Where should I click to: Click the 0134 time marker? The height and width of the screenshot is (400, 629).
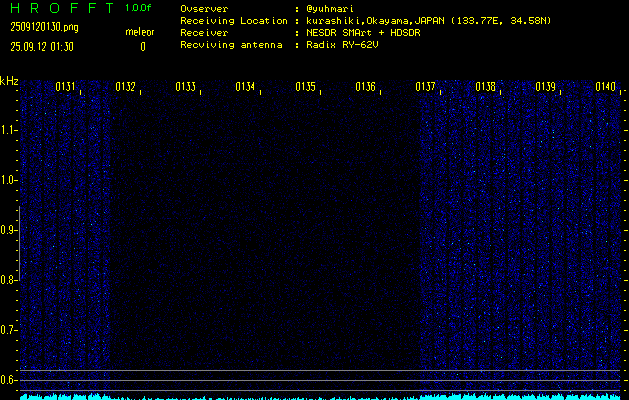click(x=245, y=87)
